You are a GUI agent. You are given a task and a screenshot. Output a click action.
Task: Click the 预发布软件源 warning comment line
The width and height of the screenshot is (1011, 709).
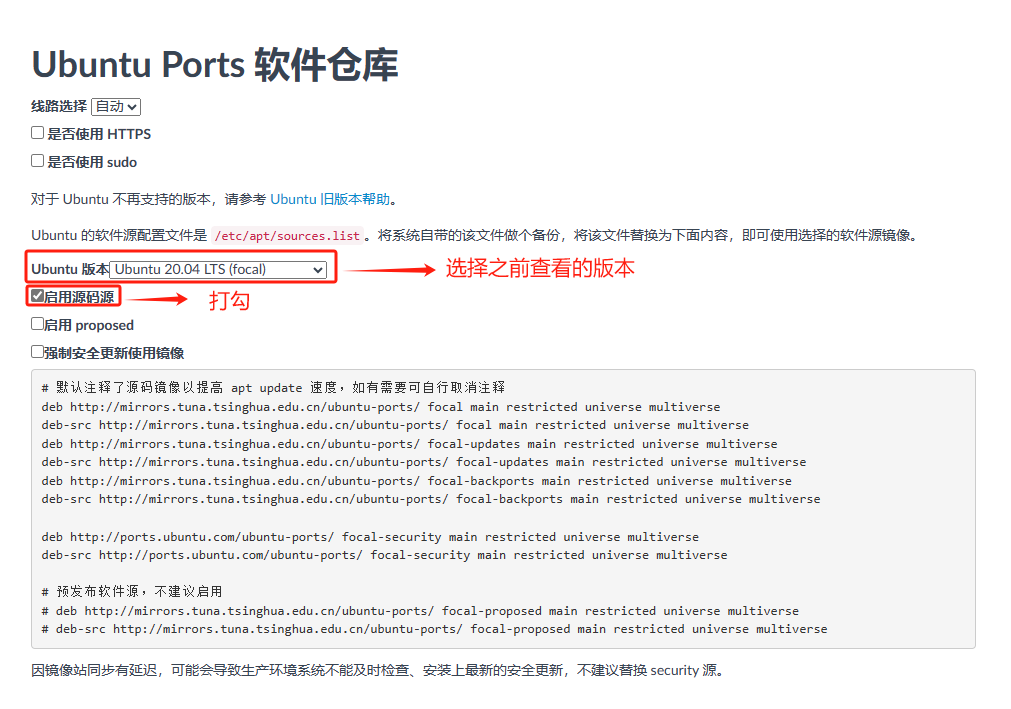click(x=130, y=591)
